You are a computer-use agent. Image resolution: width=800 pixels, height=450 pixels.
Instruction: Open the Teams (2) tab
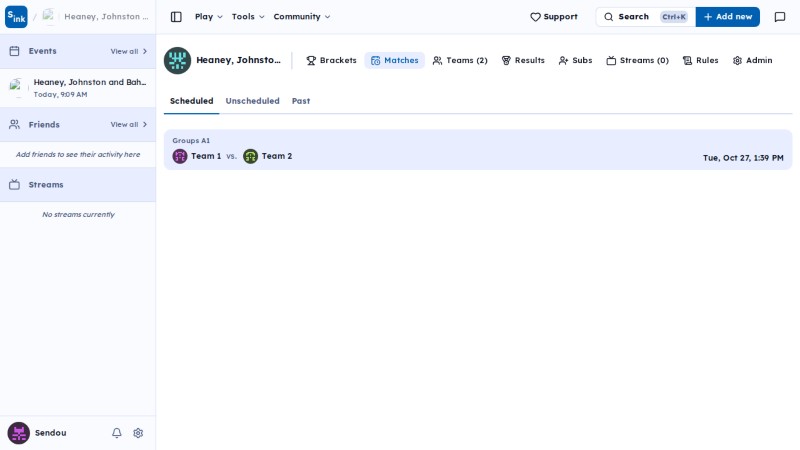tap(460, 60)
